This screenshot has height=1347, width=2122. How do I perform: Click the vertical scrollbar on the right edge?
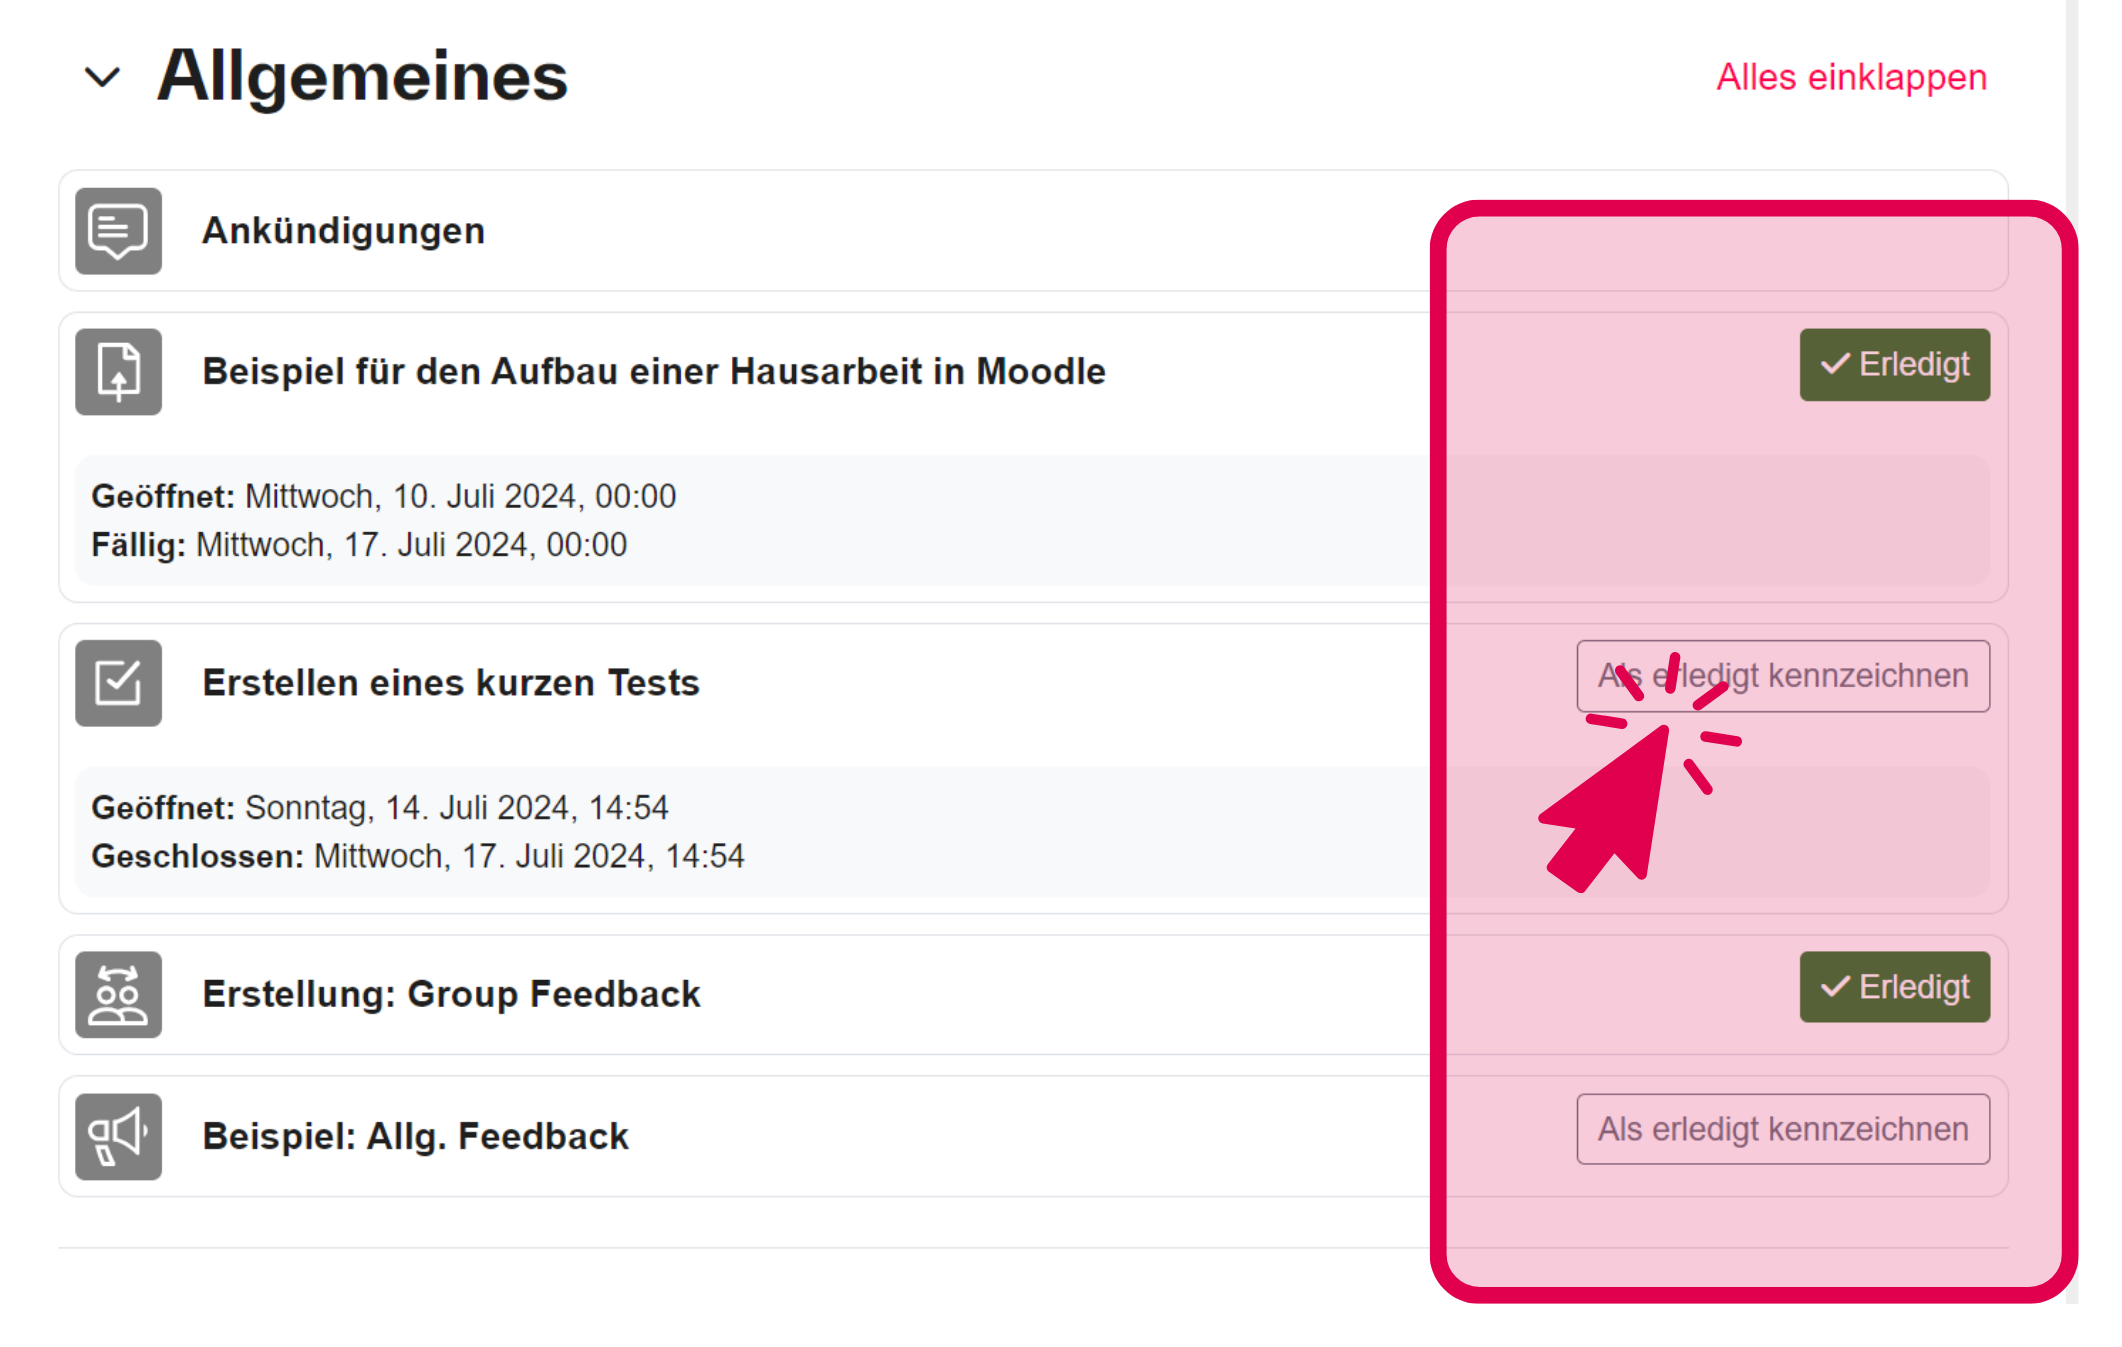coord(2071,100)
